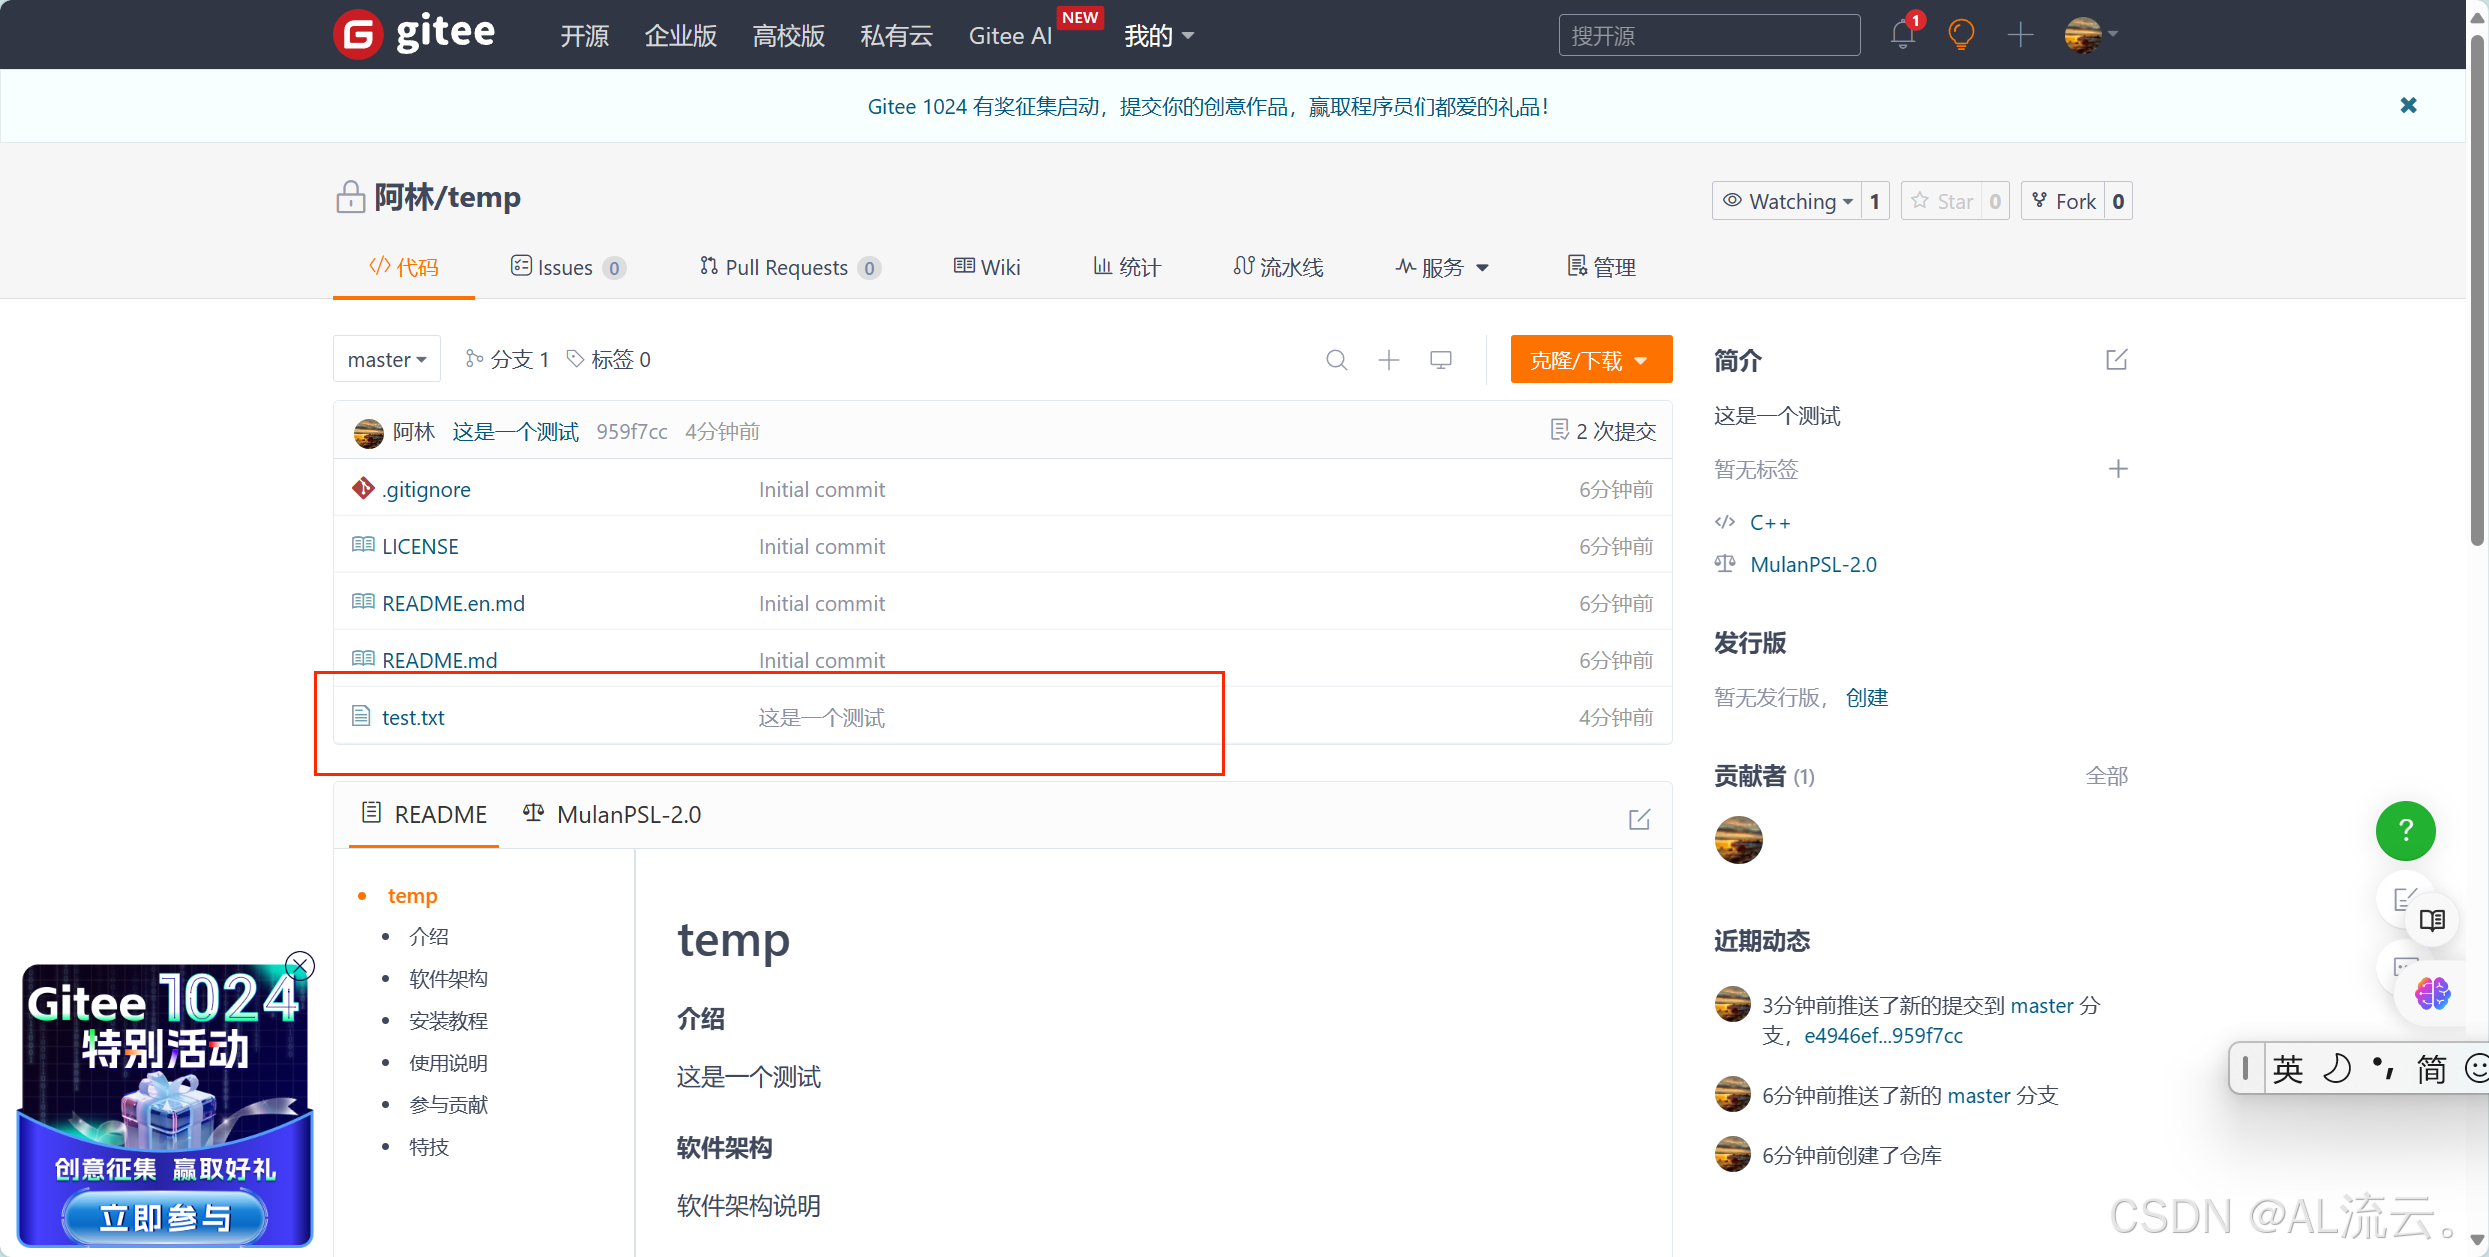Viewport: 2489px width, 1257px height.
Task: Click the plus icon to add file
Action: tap(1388, 360)
